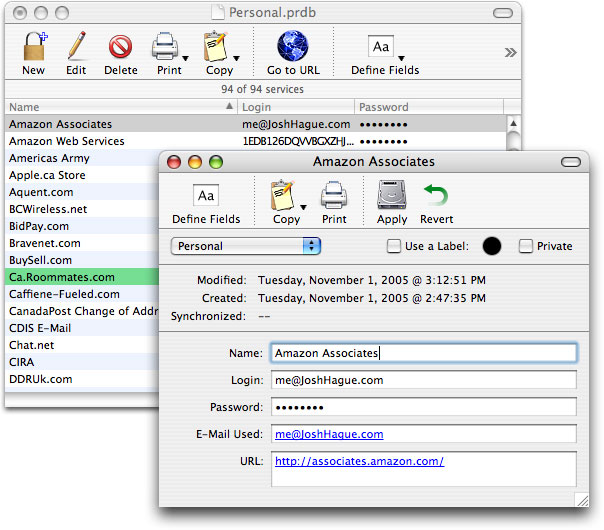Open the me@JoshHague.com E-Mail Used link

coord(329,434)
